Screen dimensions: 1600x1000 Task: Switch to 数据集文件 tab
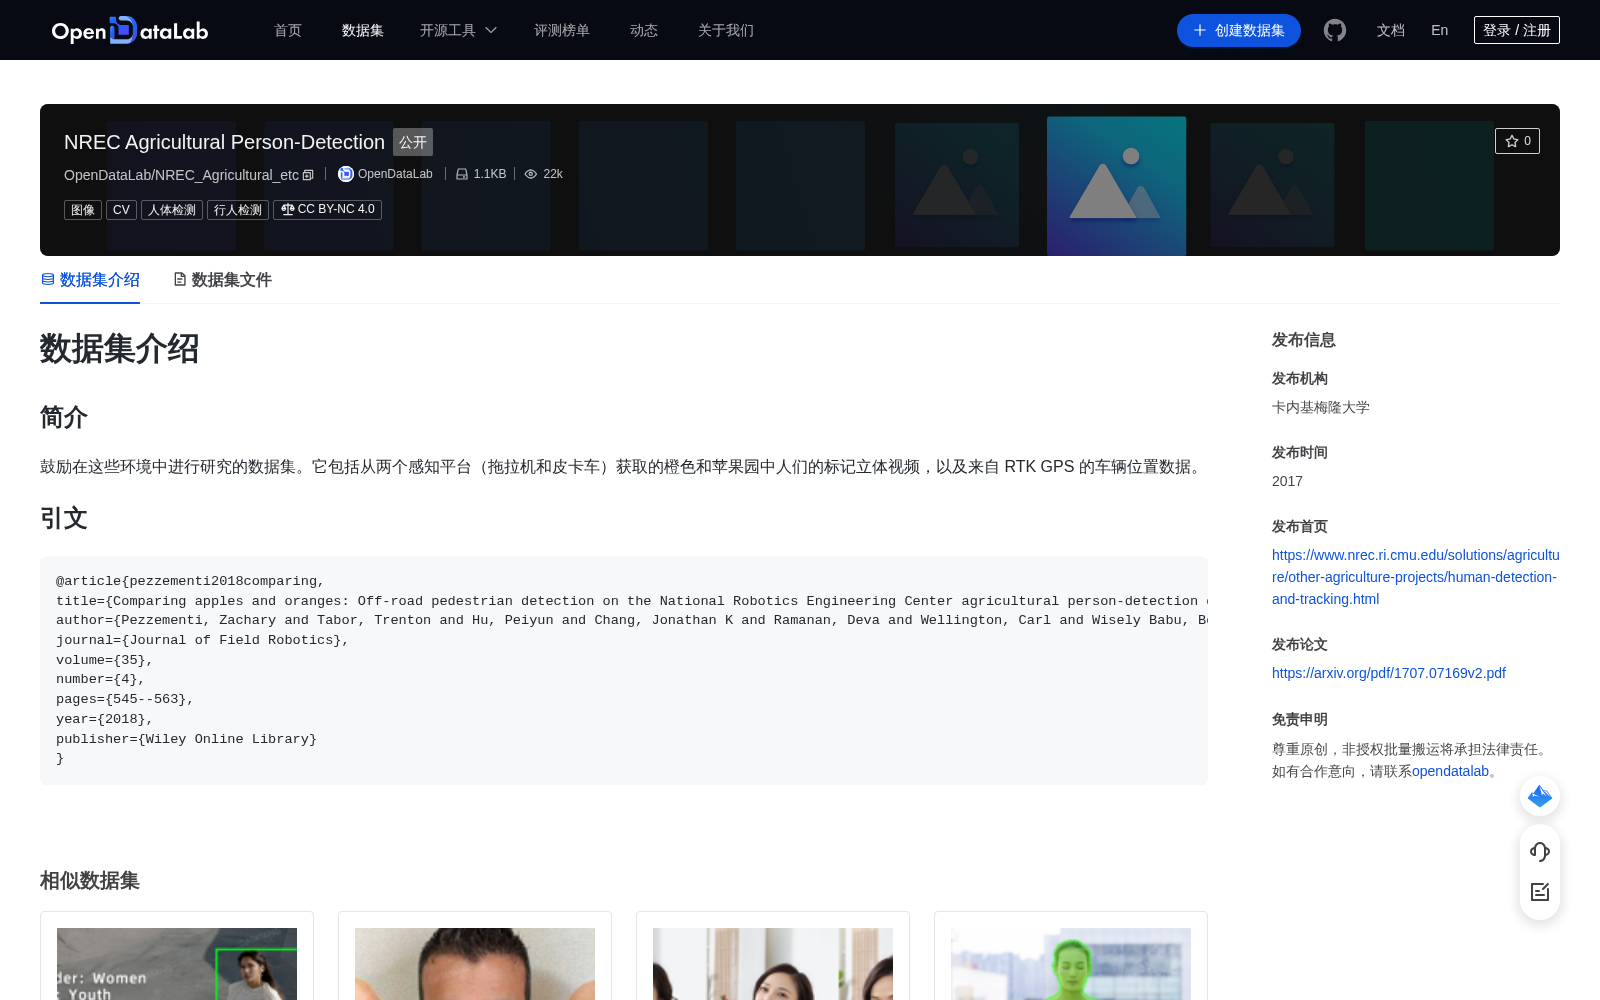[x=222, y=280]
